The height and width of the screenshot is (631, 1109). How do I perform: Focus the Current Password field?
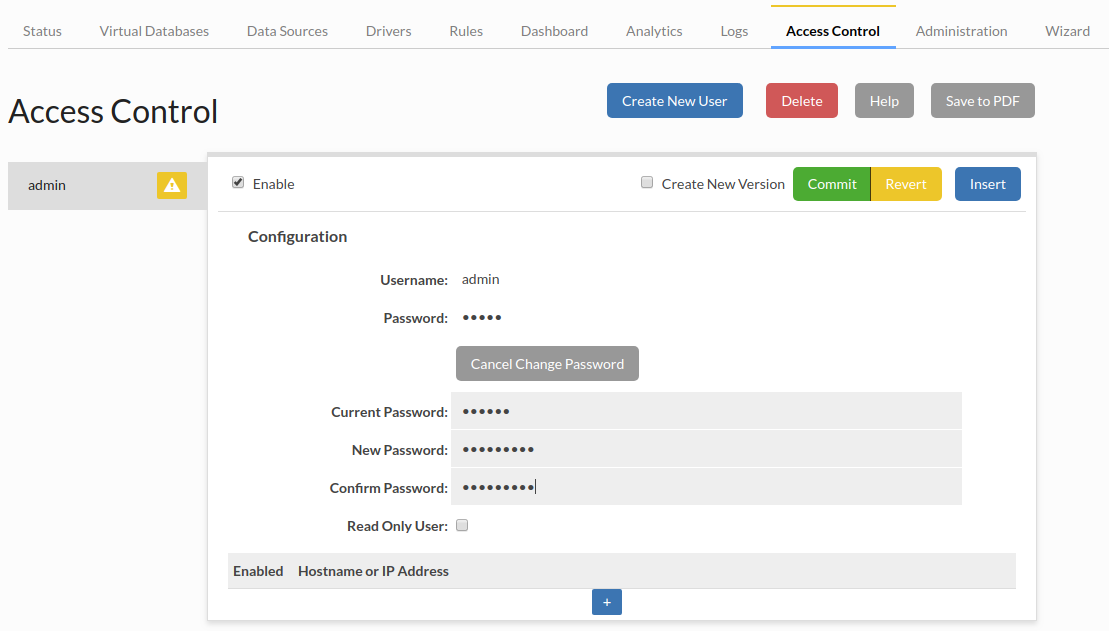706,411
